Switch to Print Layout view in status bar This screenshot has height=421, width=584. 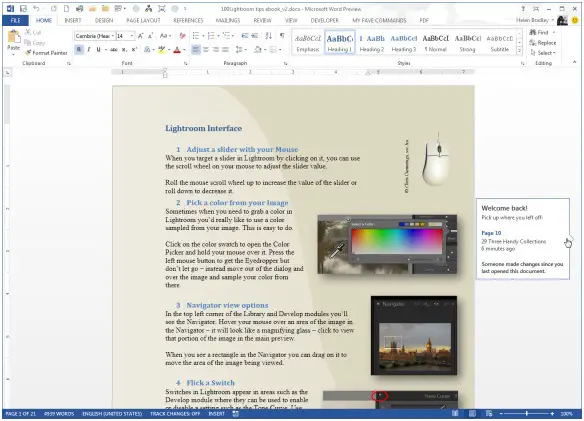(x=472, y=414)
